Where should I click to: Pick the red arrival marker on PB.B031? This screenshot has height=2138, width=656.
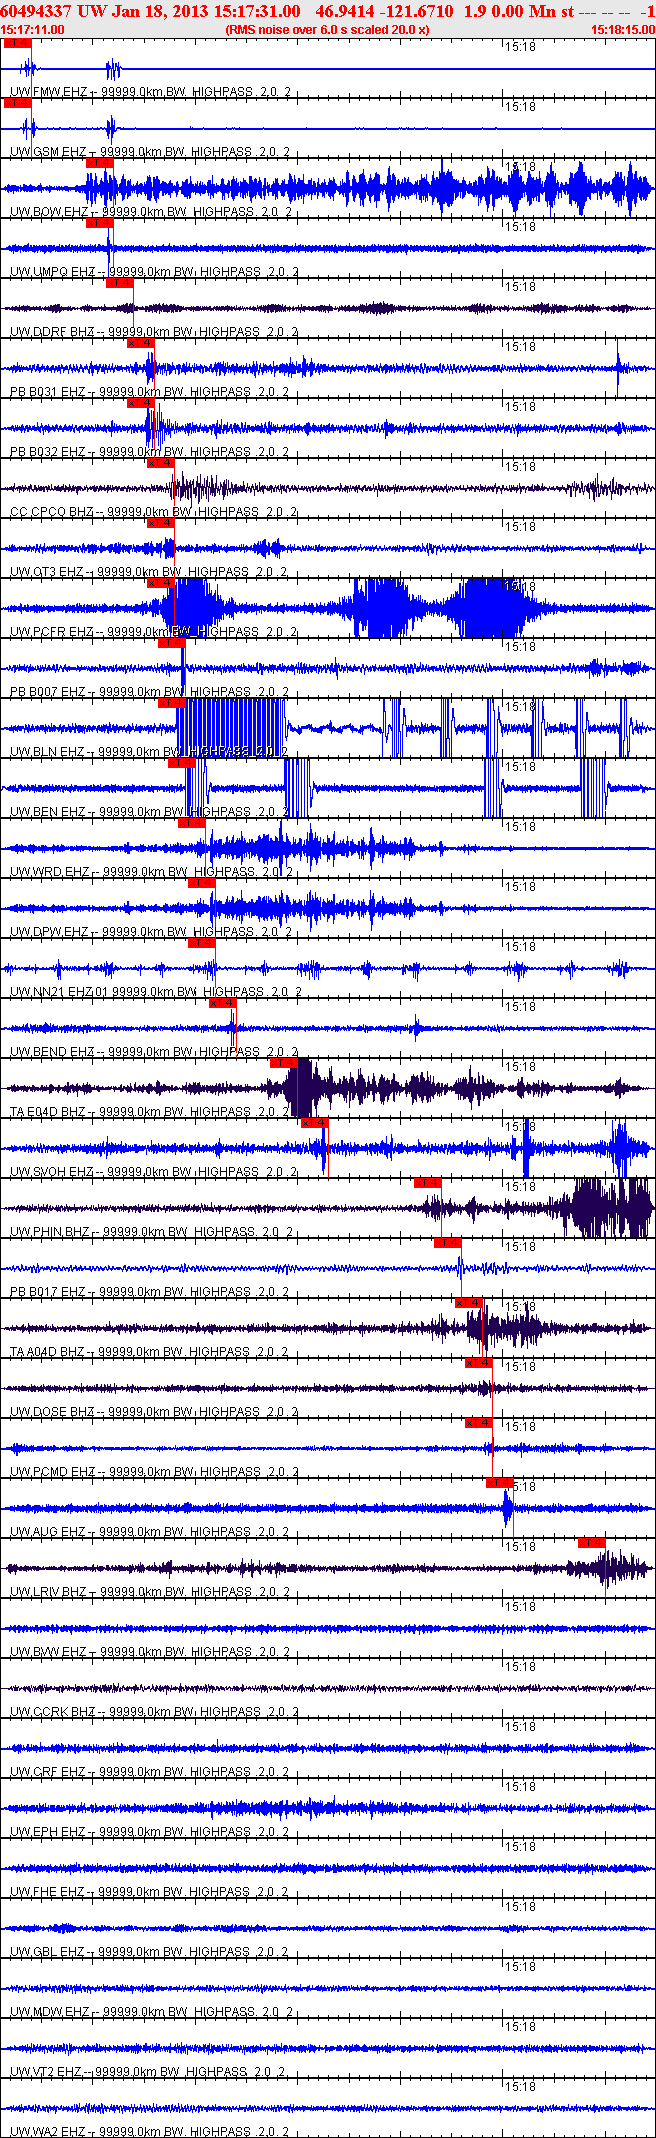(x=141, y=343)
